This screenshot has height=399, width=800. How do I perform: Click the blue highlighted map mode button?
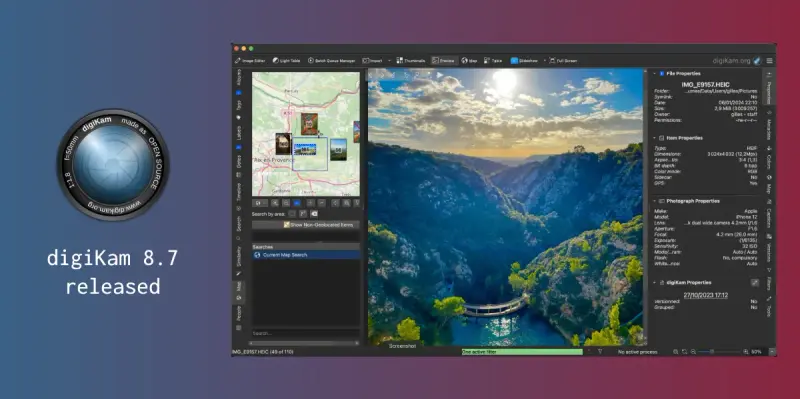point(297,203)
